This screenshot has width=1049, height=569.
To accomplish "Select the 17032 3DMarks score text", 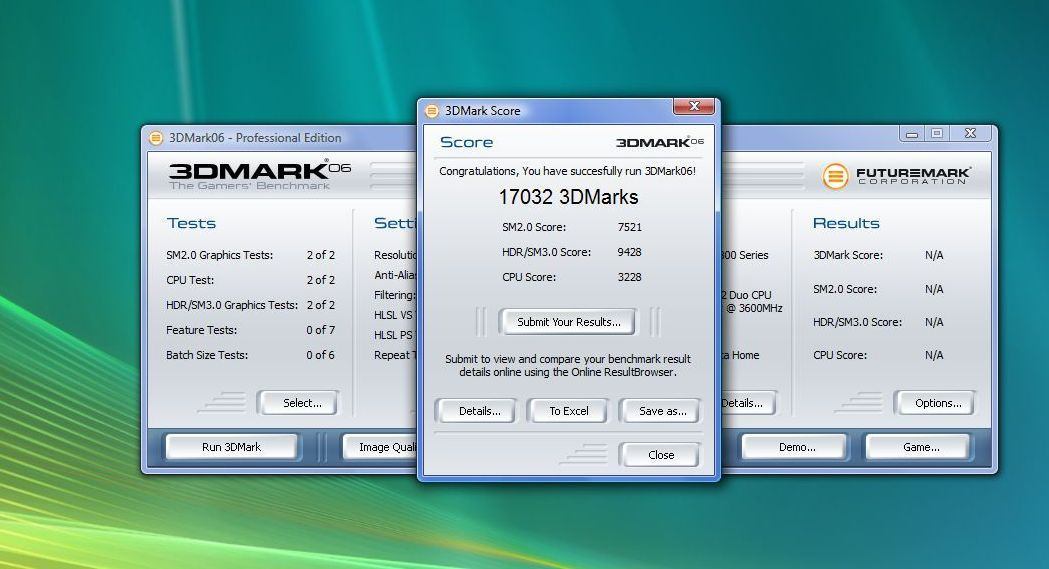I will click(x=568, y=197).
